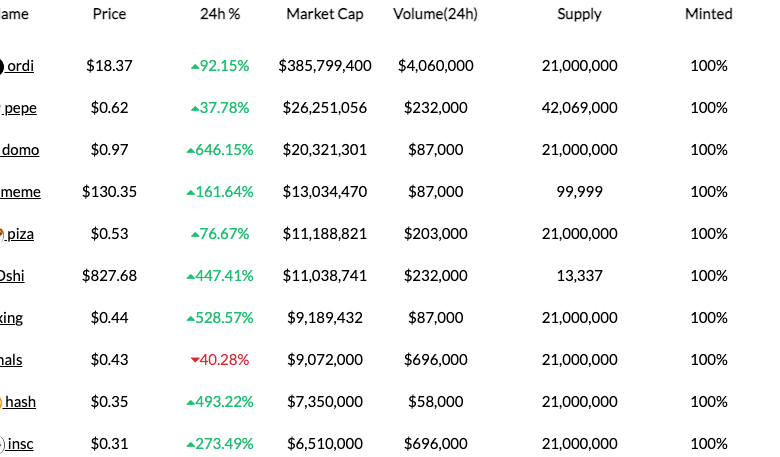
Task: Open the ordi token link
Action: tap(20, 66)
